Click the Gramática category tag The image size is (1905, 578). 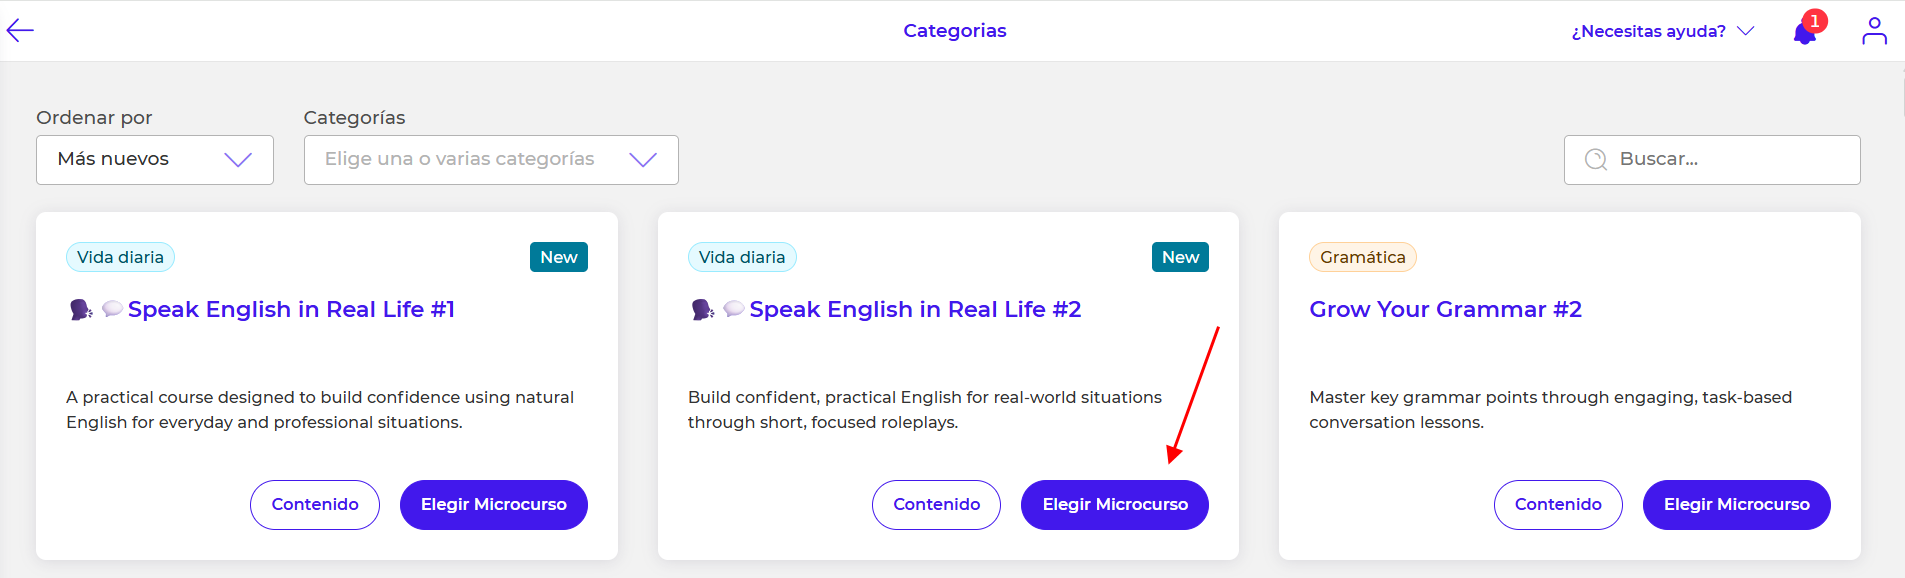click(1362, 257)
